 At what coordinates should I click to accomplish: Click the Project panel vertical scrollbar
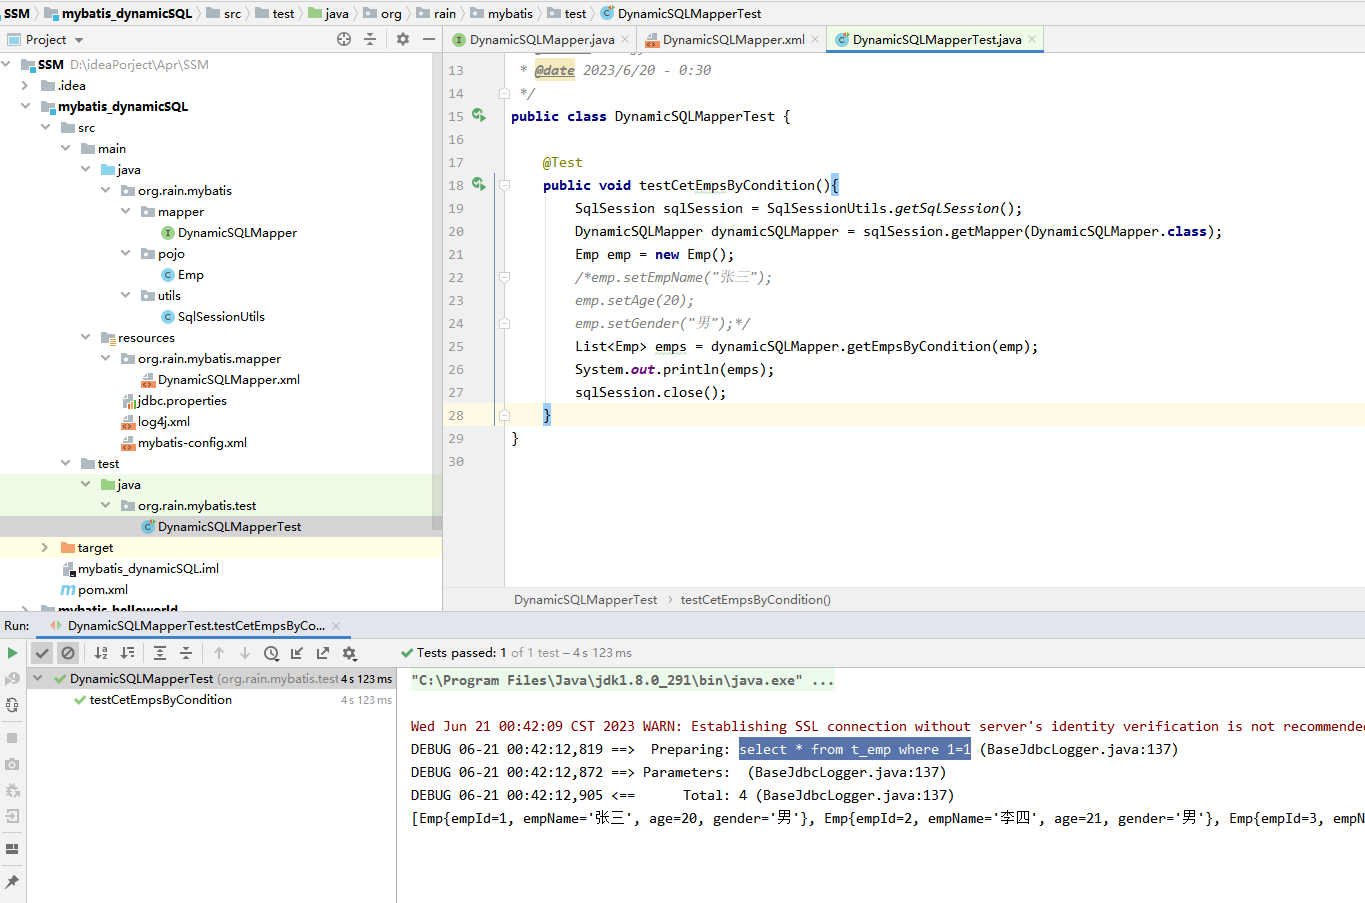click(x=437, y=290)
